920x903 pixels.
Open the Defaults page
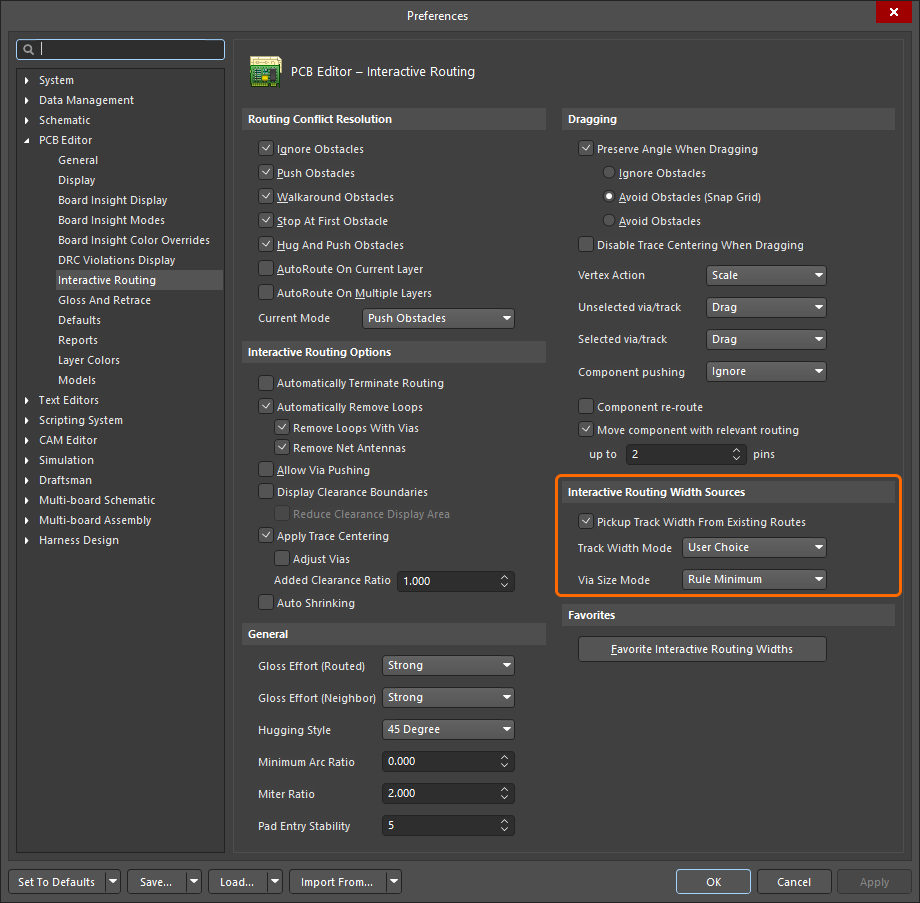click(79, 320)
